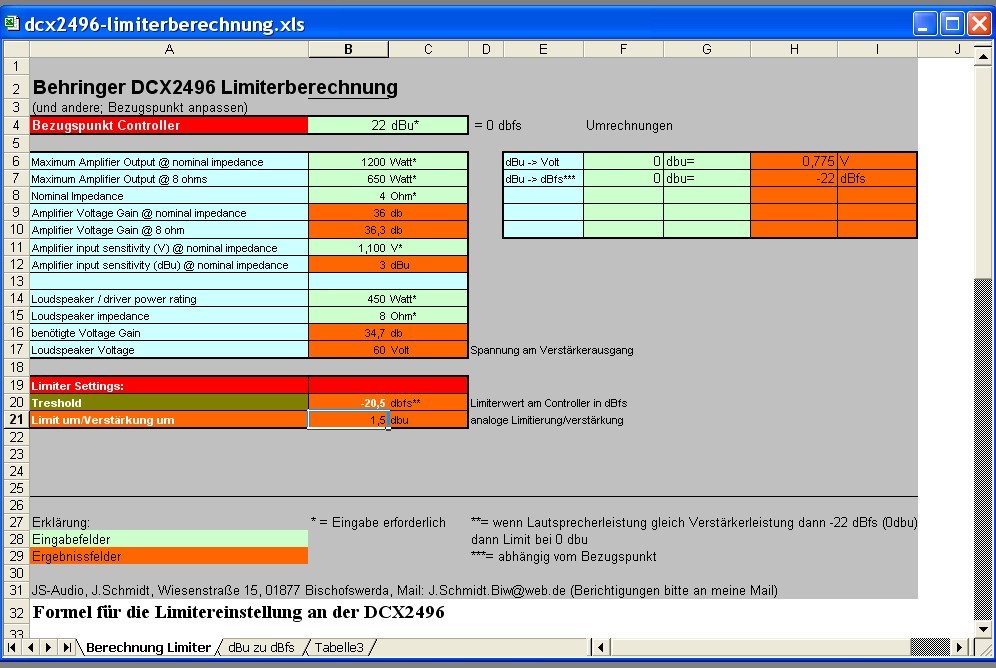
Task: Open the Tabelle3 sheet tab
Action: point(339,648)
